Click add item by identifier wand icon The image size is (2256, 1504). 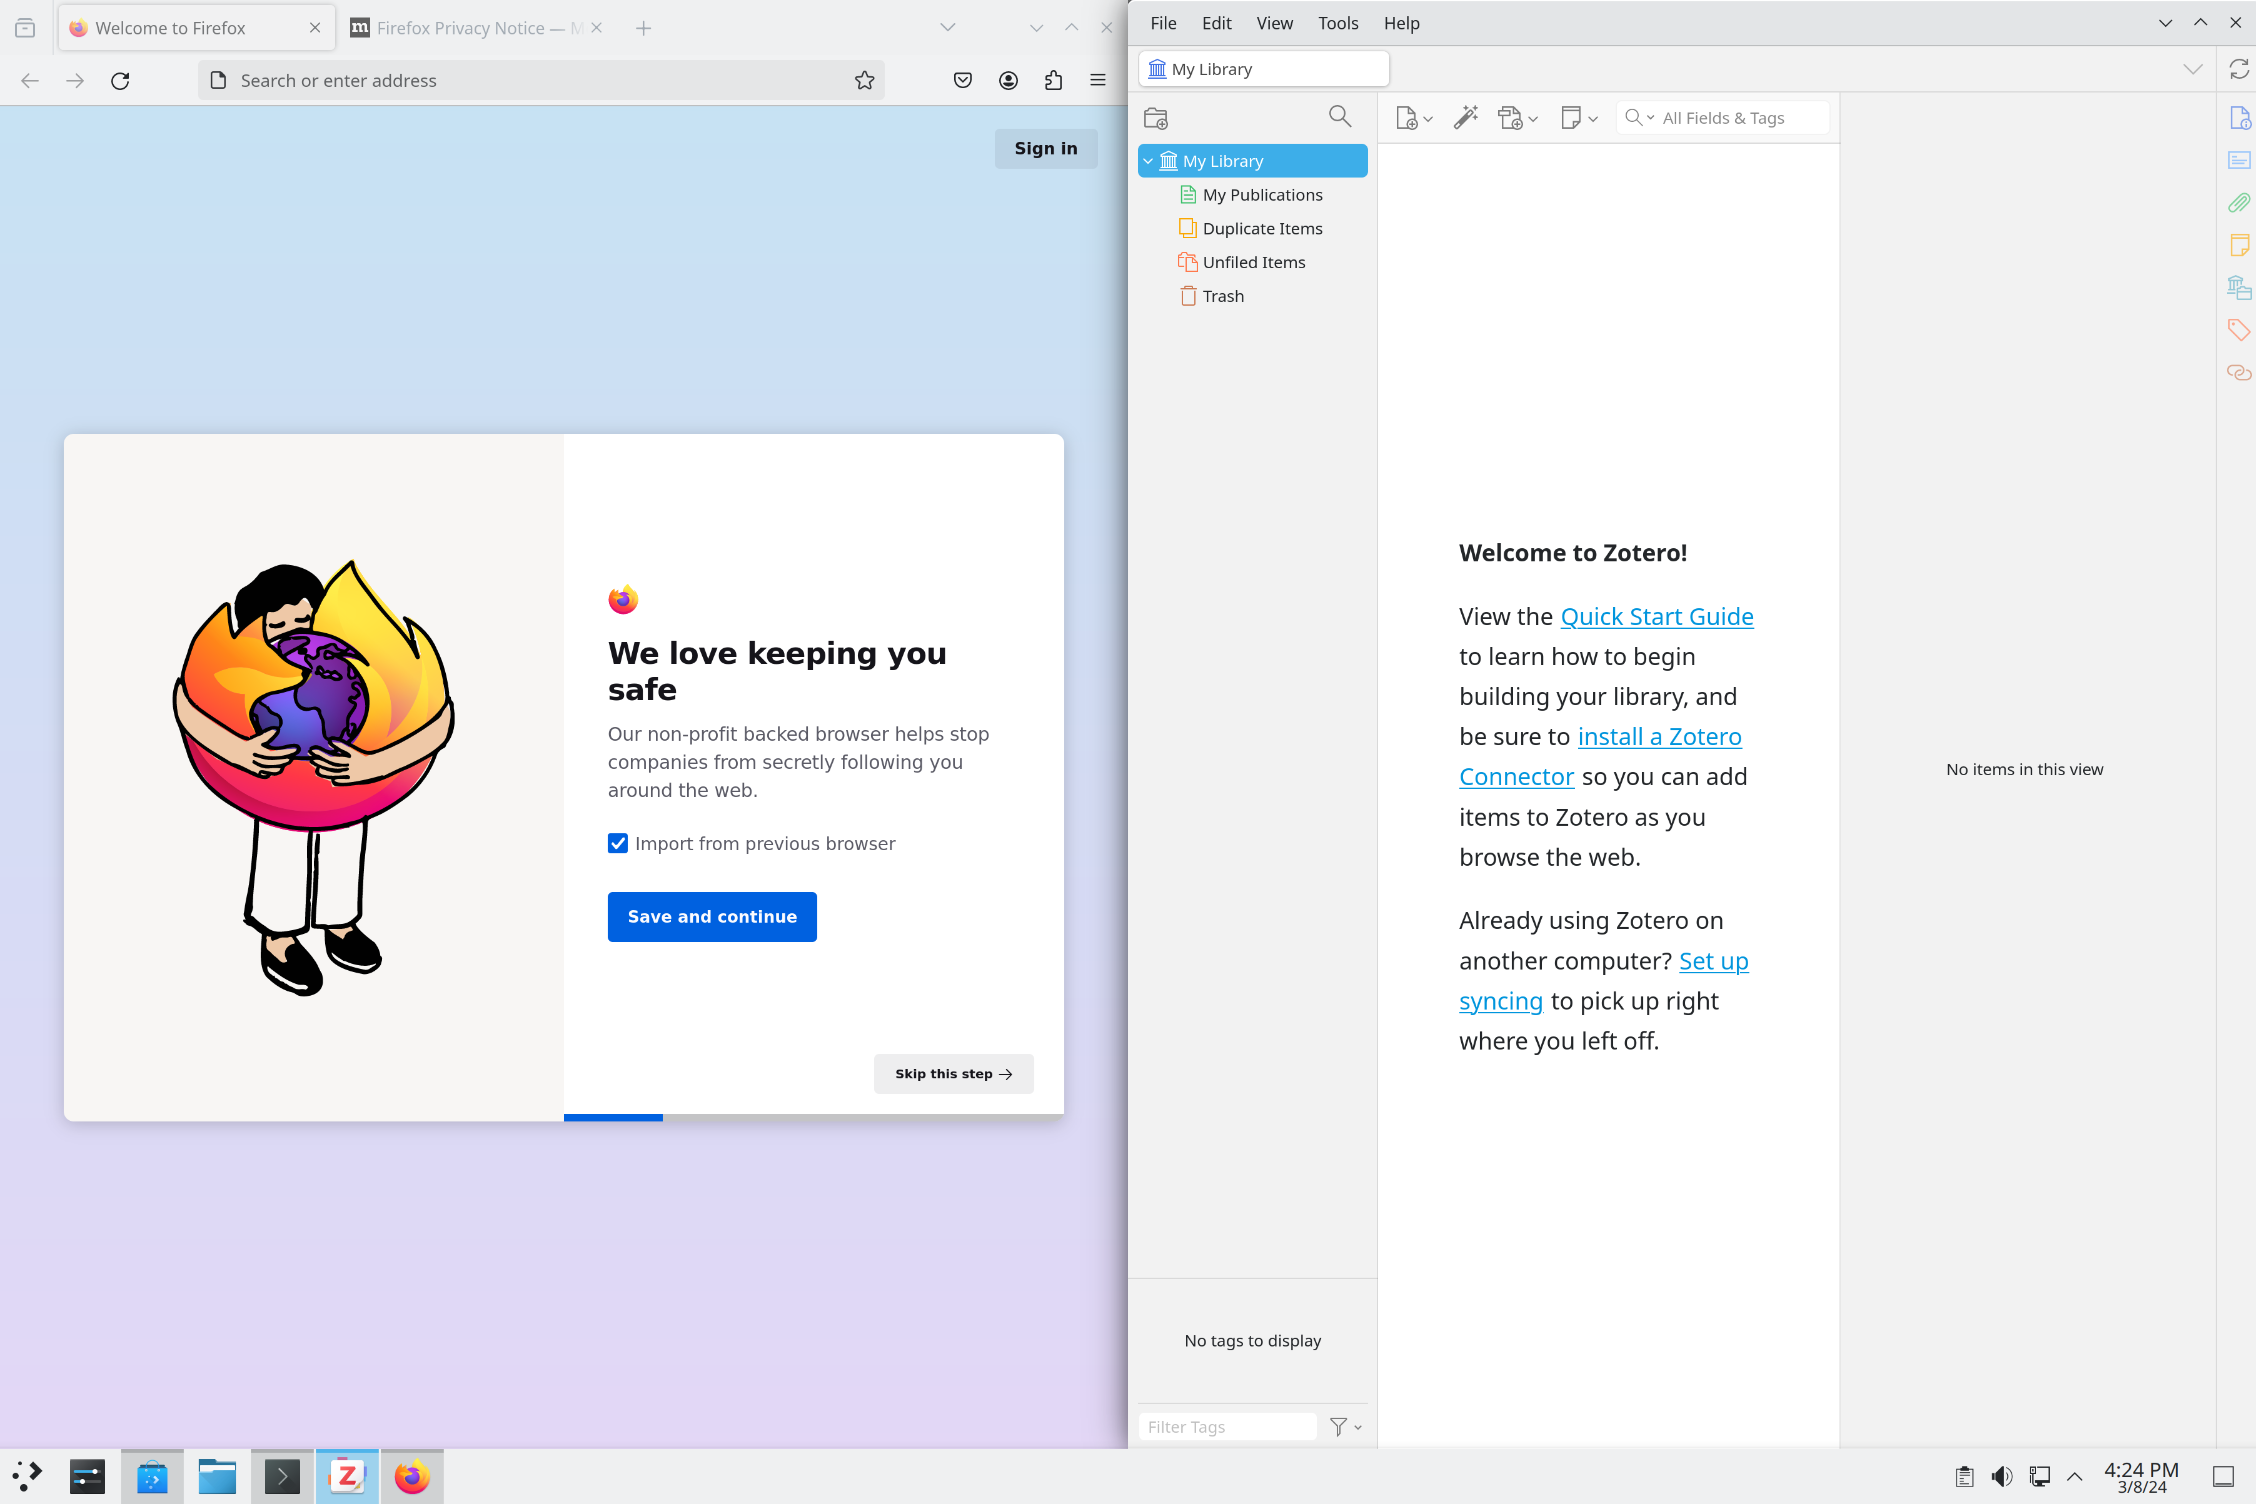1466,118
